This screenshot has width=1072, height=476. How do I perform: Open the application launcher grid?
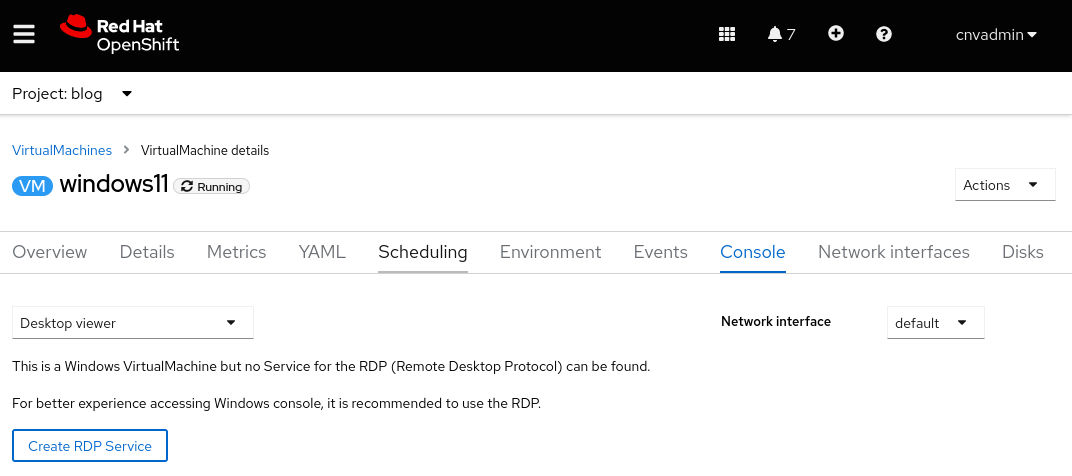pos(727,35)
